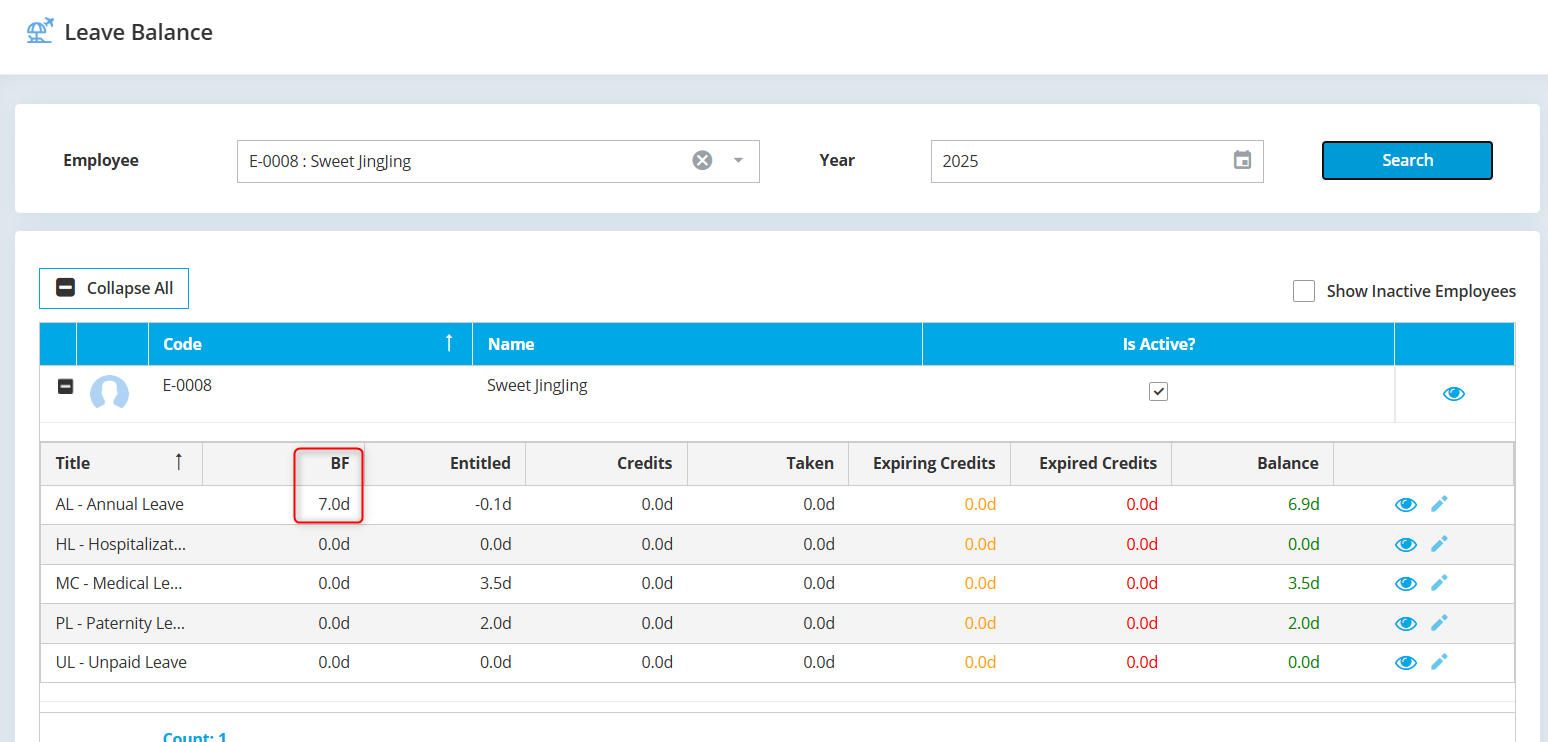Enable Show Inactive Employees checkbox
1548x742 pixels.
1304,291
